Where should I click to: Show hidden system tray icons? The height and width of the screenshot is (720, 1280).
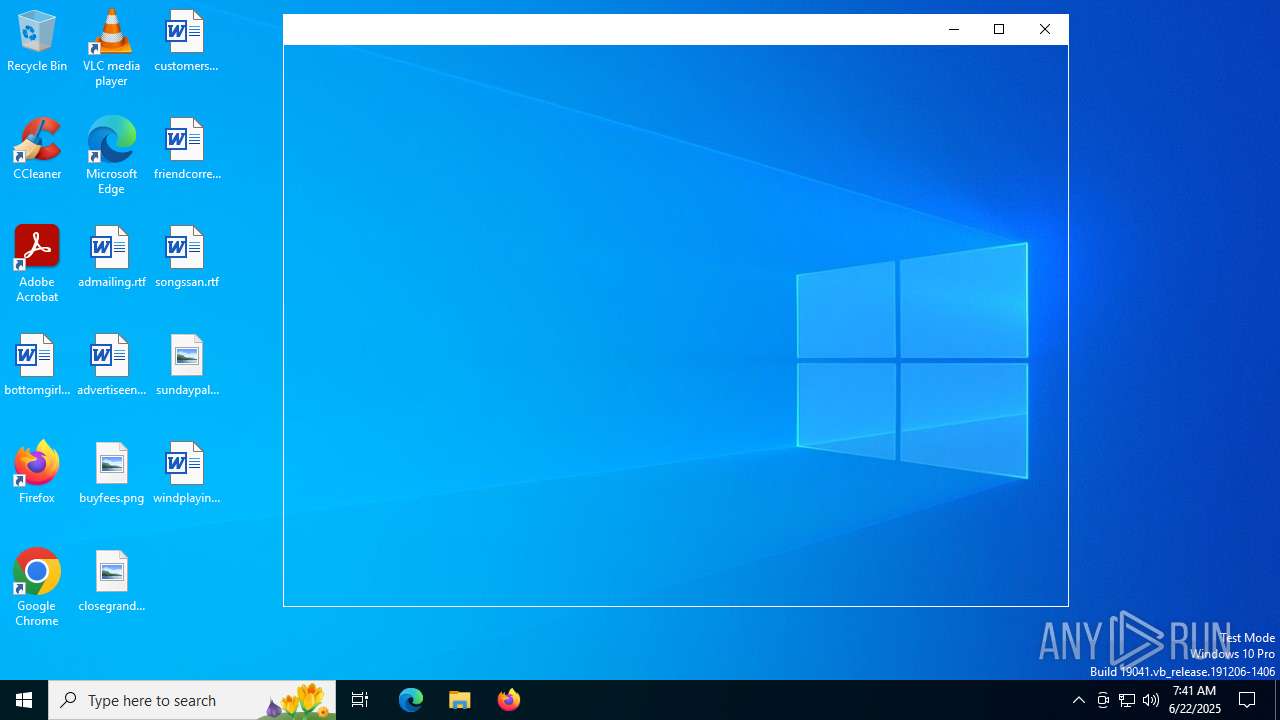[x=1078, y=700]
